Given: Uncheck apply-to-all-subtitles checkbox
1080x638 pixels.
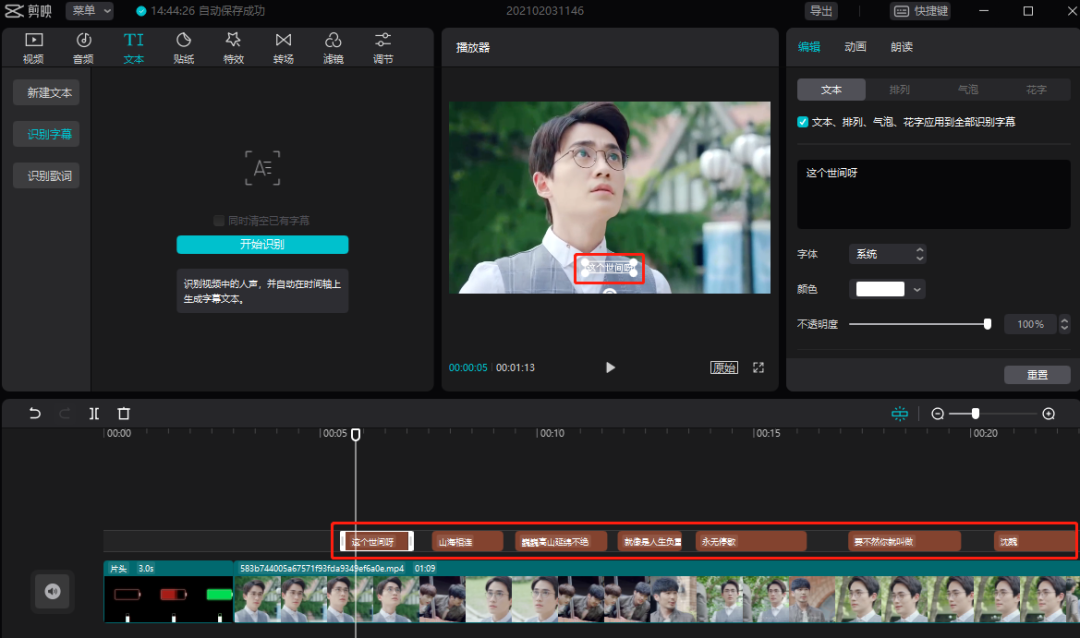Looking at the screenshot, I should 802,122.
